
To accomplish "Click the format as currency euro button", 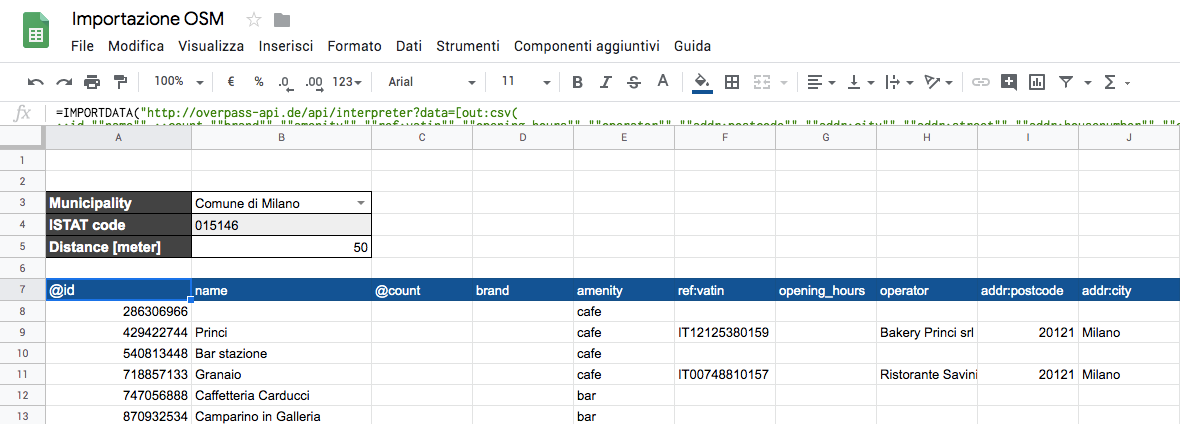I will coord(231,82).
